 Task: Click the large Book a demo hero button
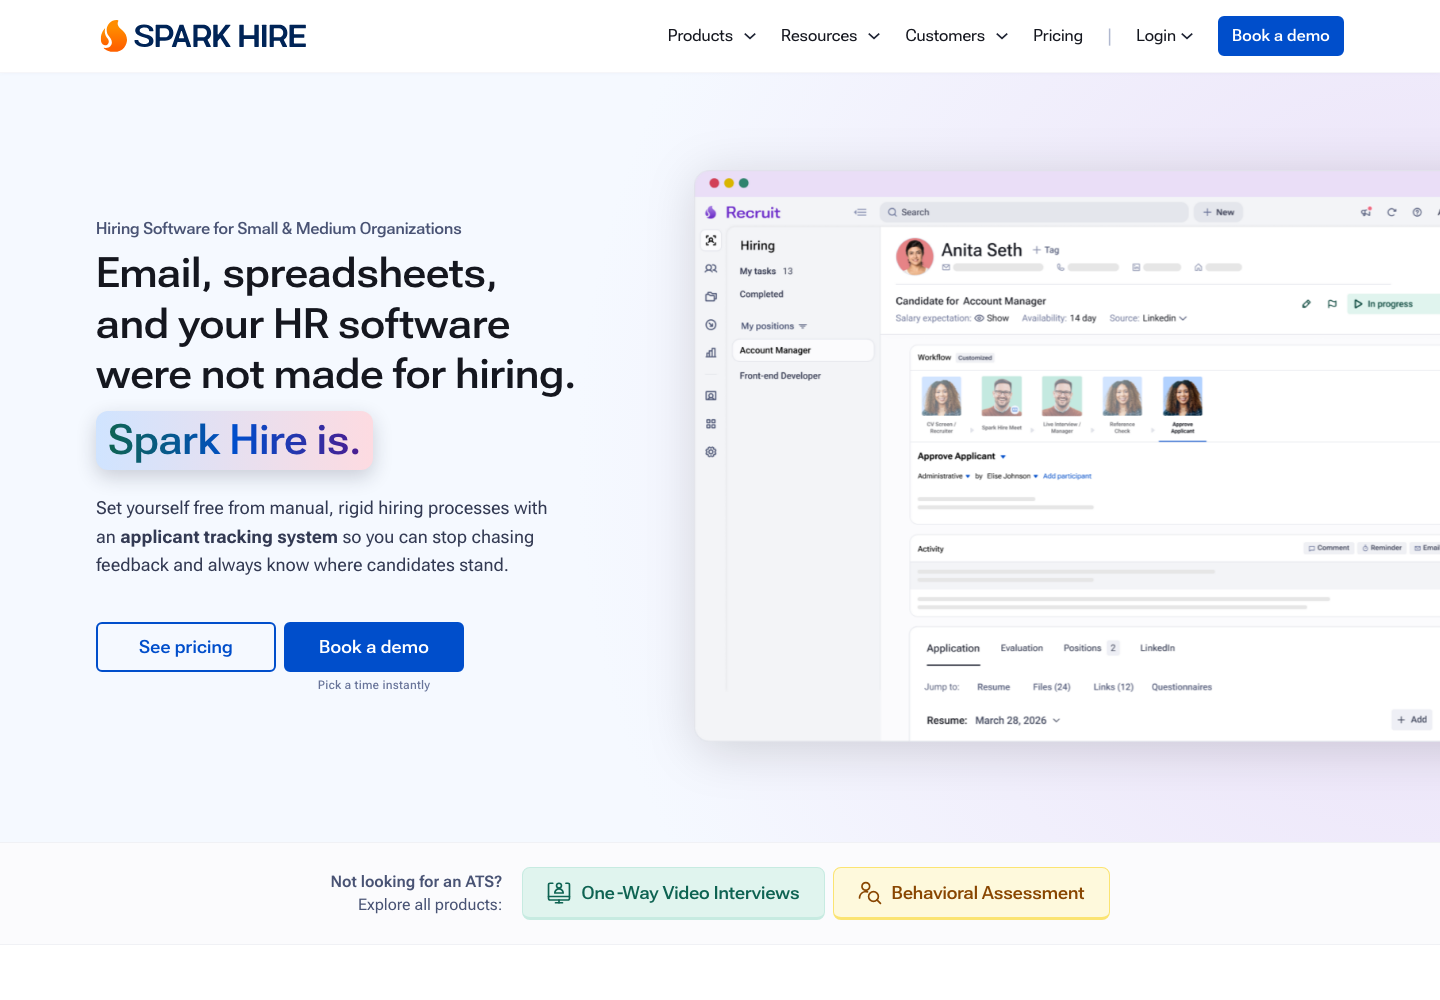pyautogui.click(x=374, y=647)
